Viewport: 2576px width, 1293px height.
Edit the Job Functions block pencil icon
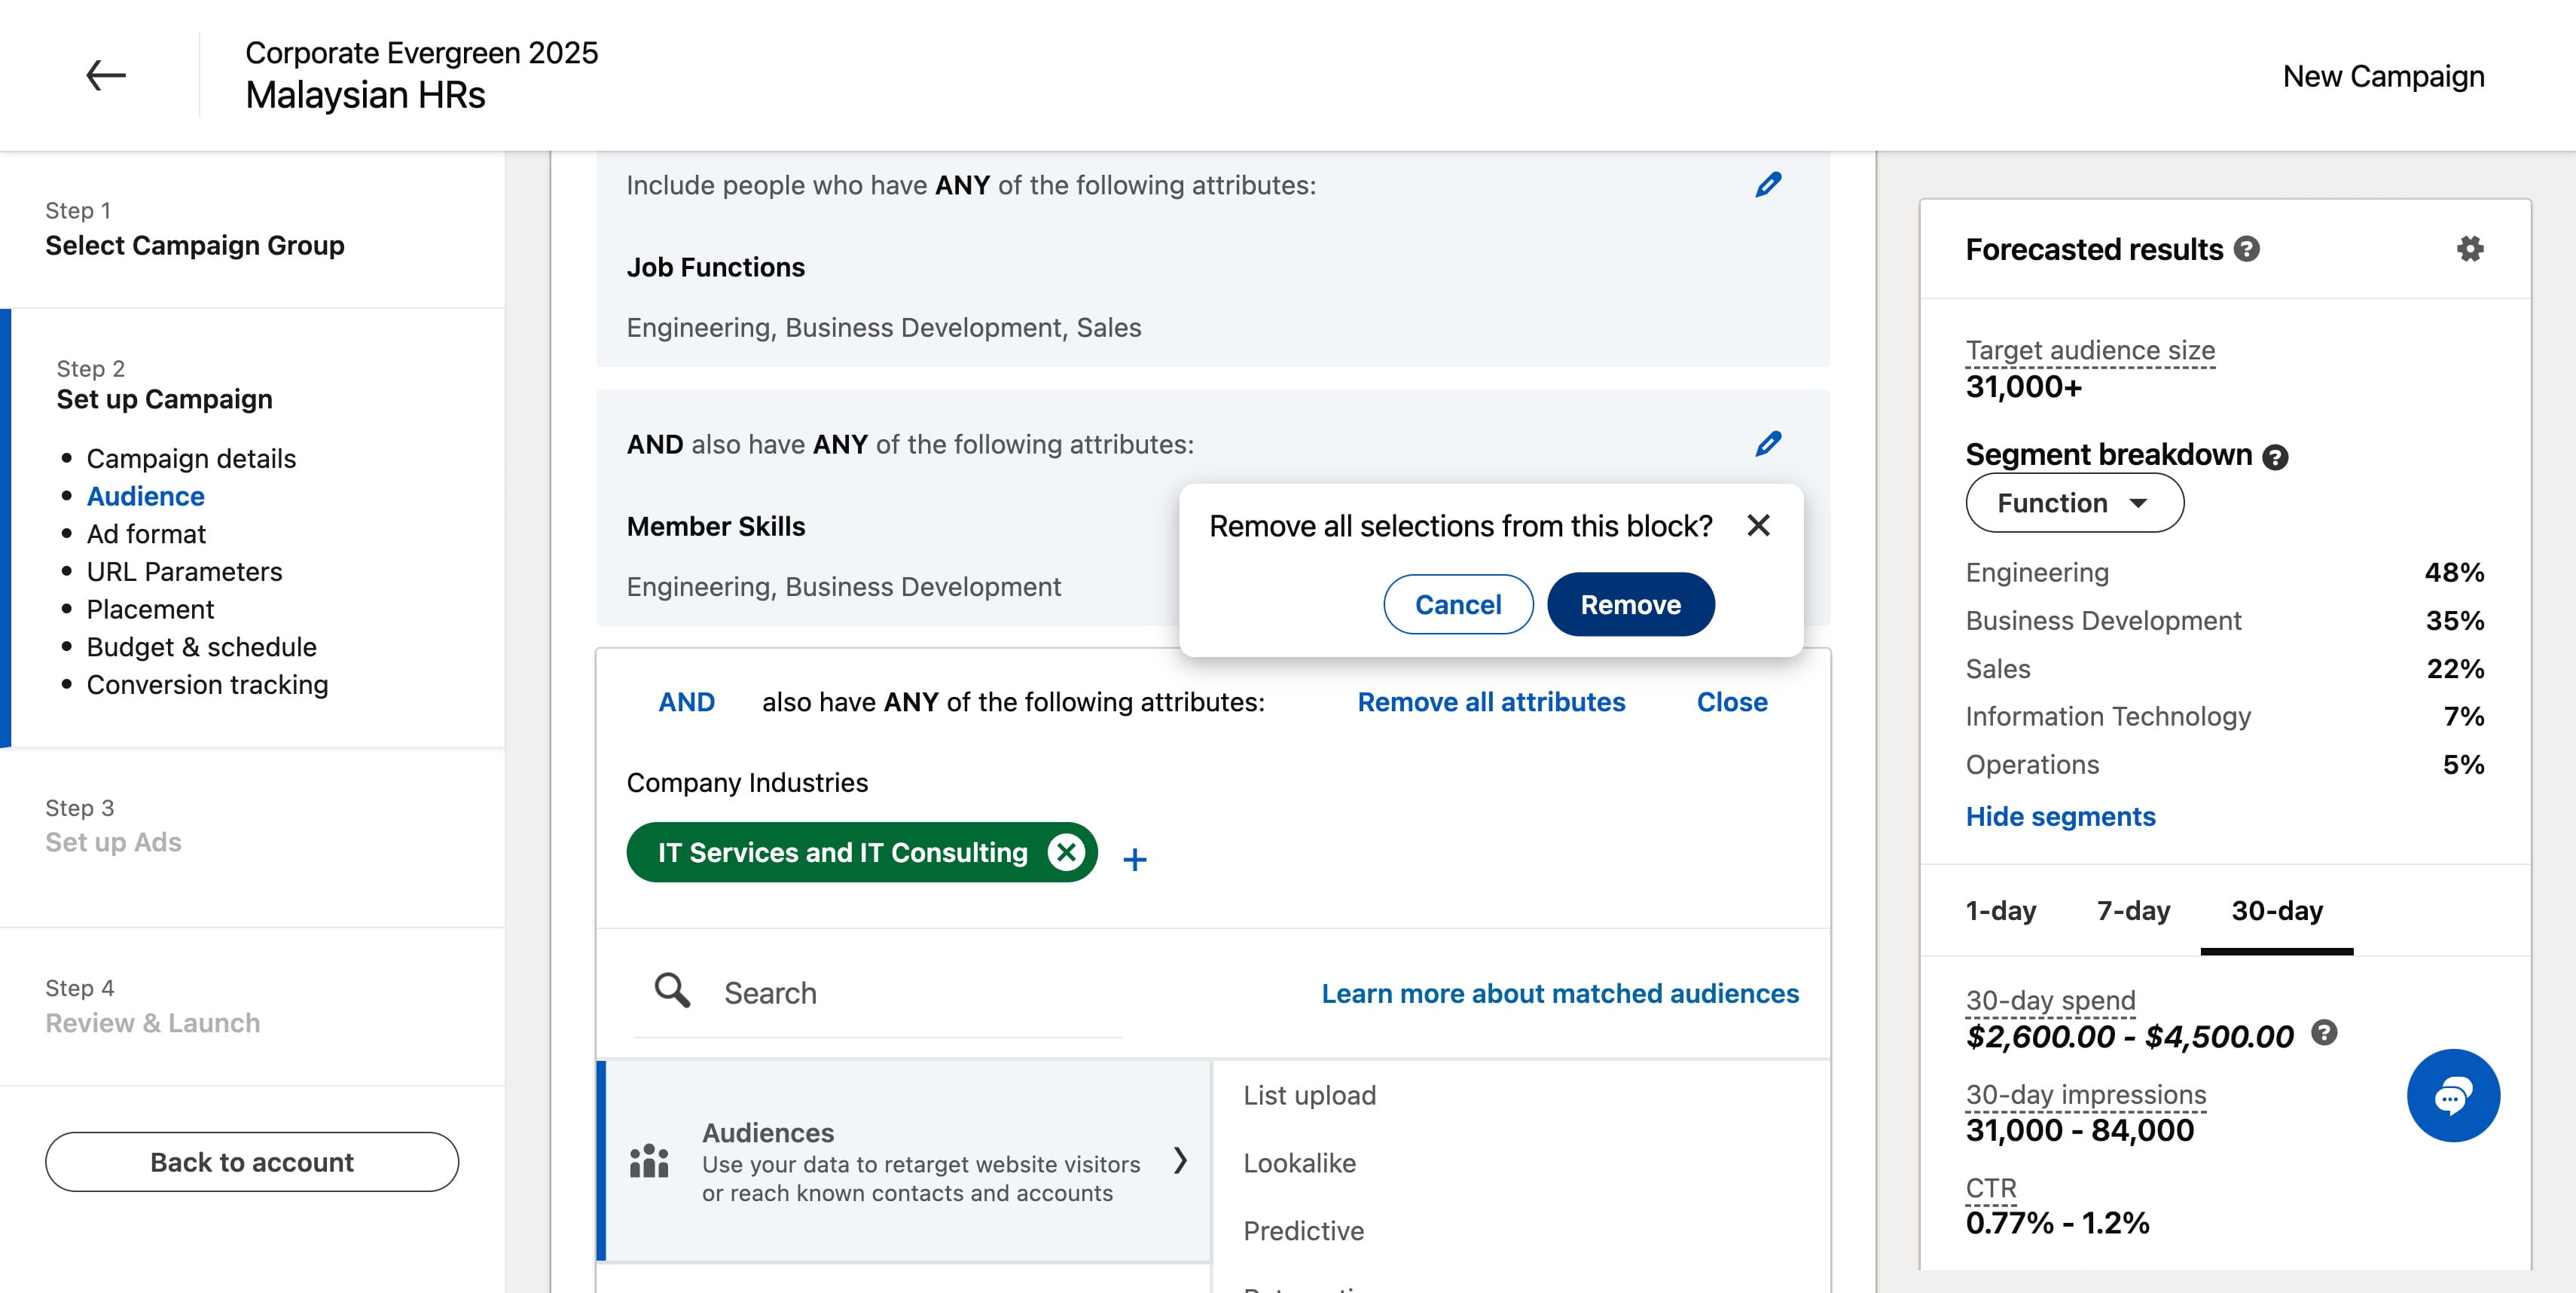coord(1768,185)
